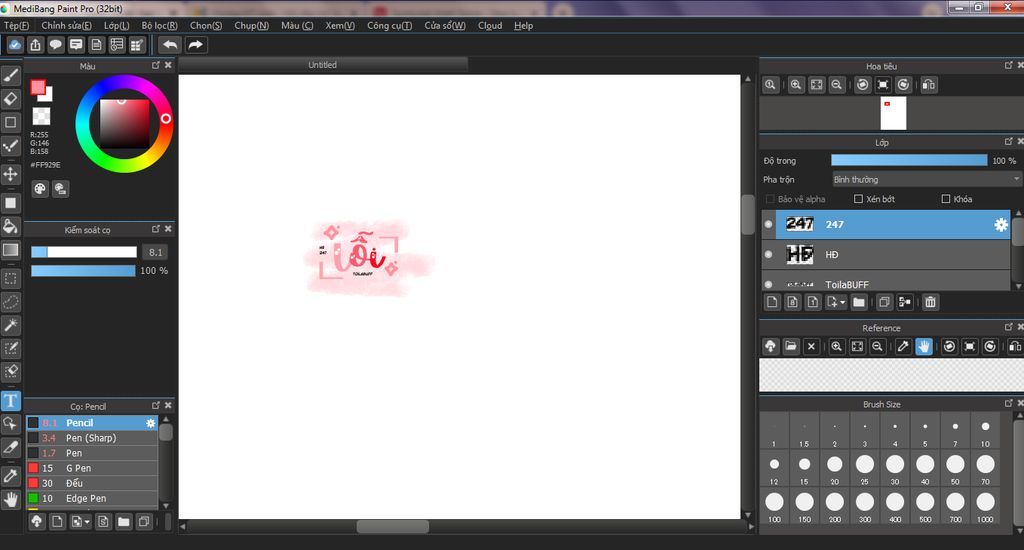Viewport: 1024px width, 550px height.
Task: Open the Help menu
Action: pyautogui.click(x=523, y=25)
